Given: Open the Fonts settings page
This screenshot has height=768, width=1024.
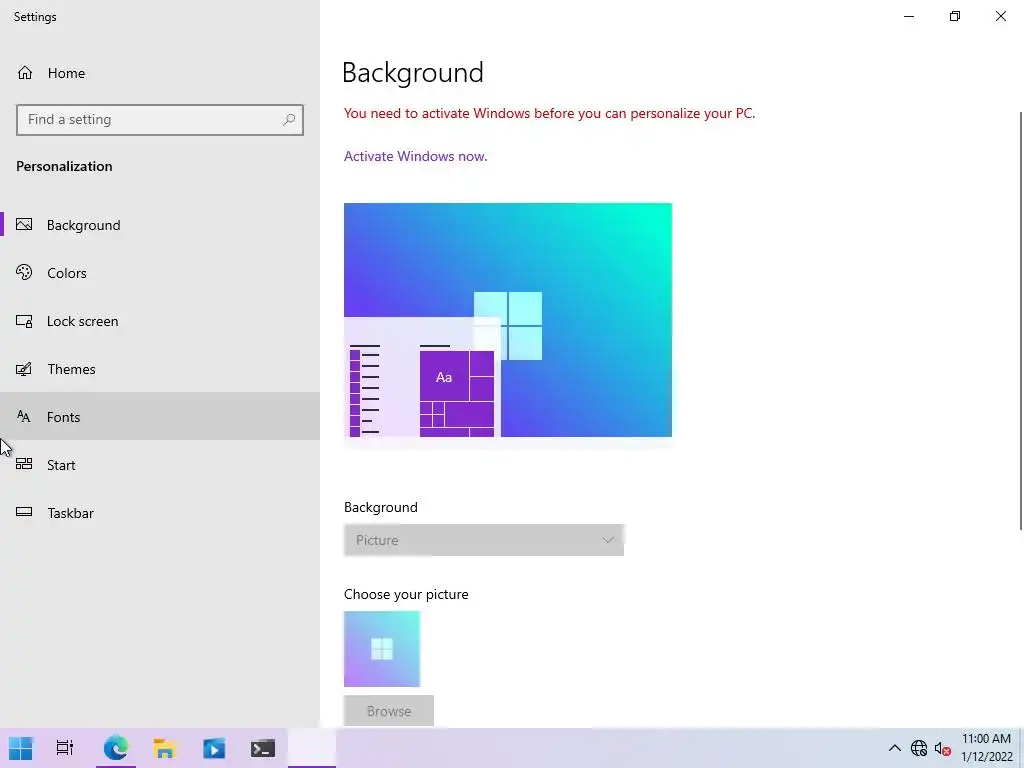Looking at the screenshot, I should 160,417.
